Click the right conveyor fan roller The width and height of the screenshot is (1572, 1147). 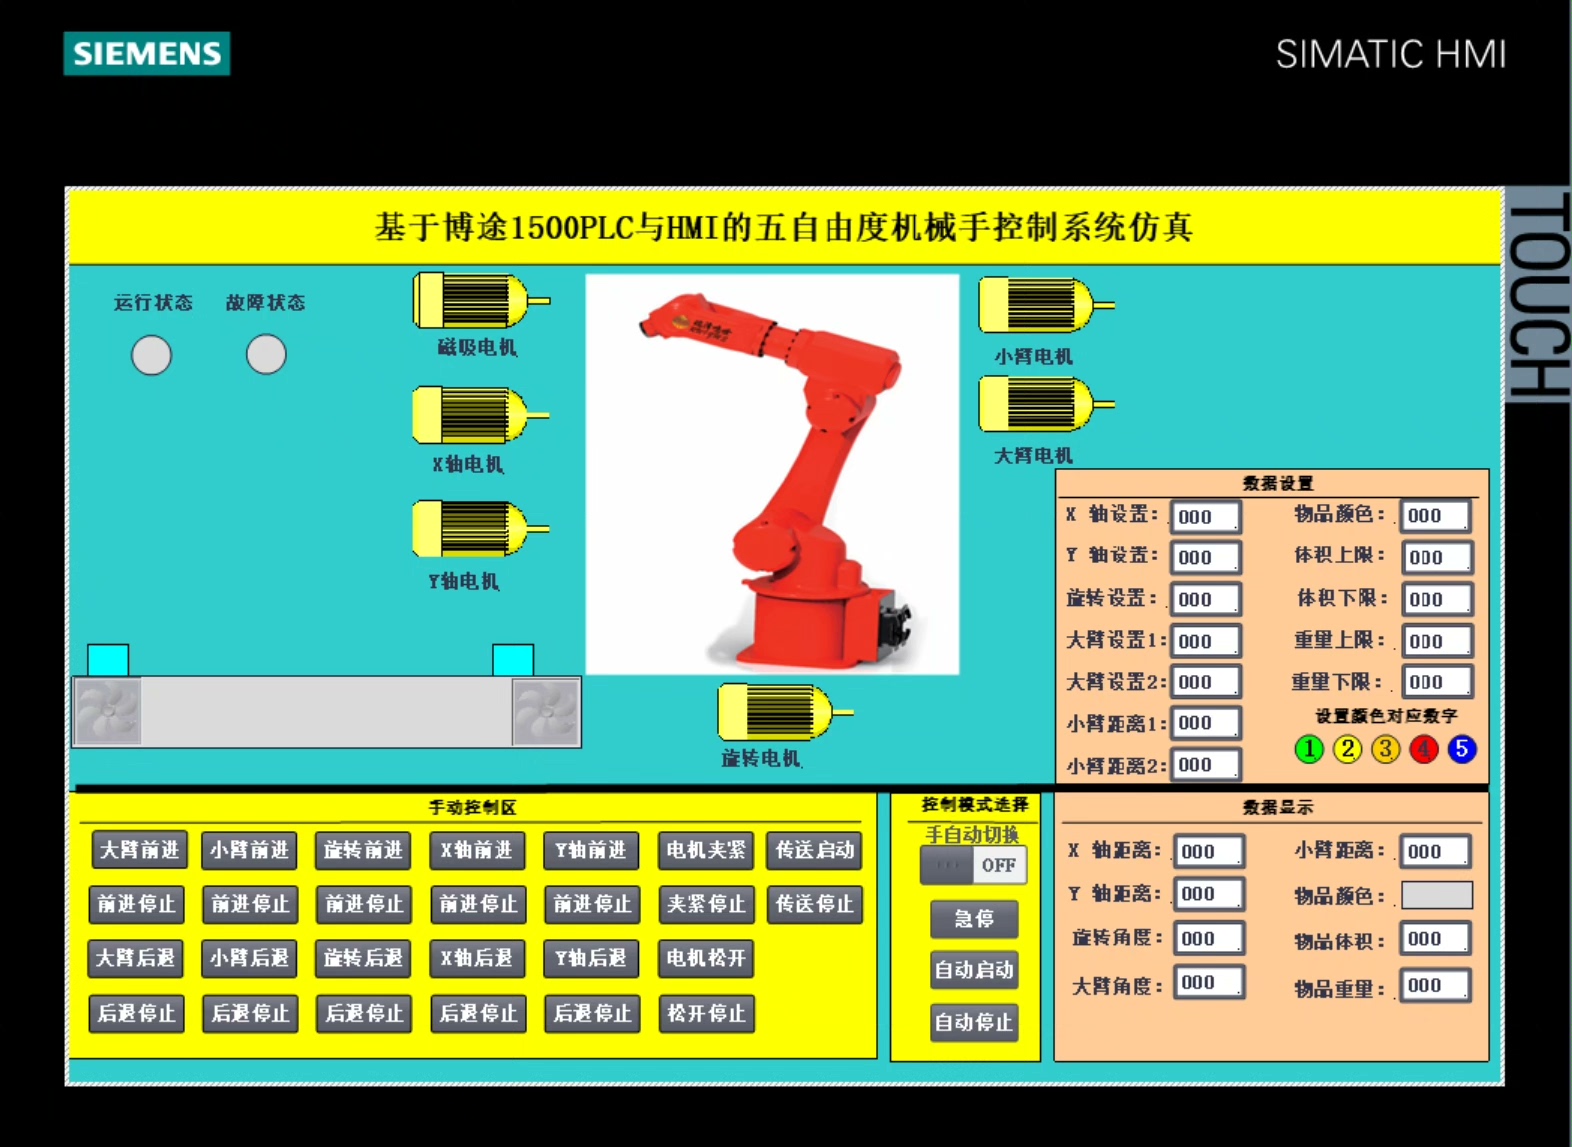pyautogui.click(x=545, y=712)
